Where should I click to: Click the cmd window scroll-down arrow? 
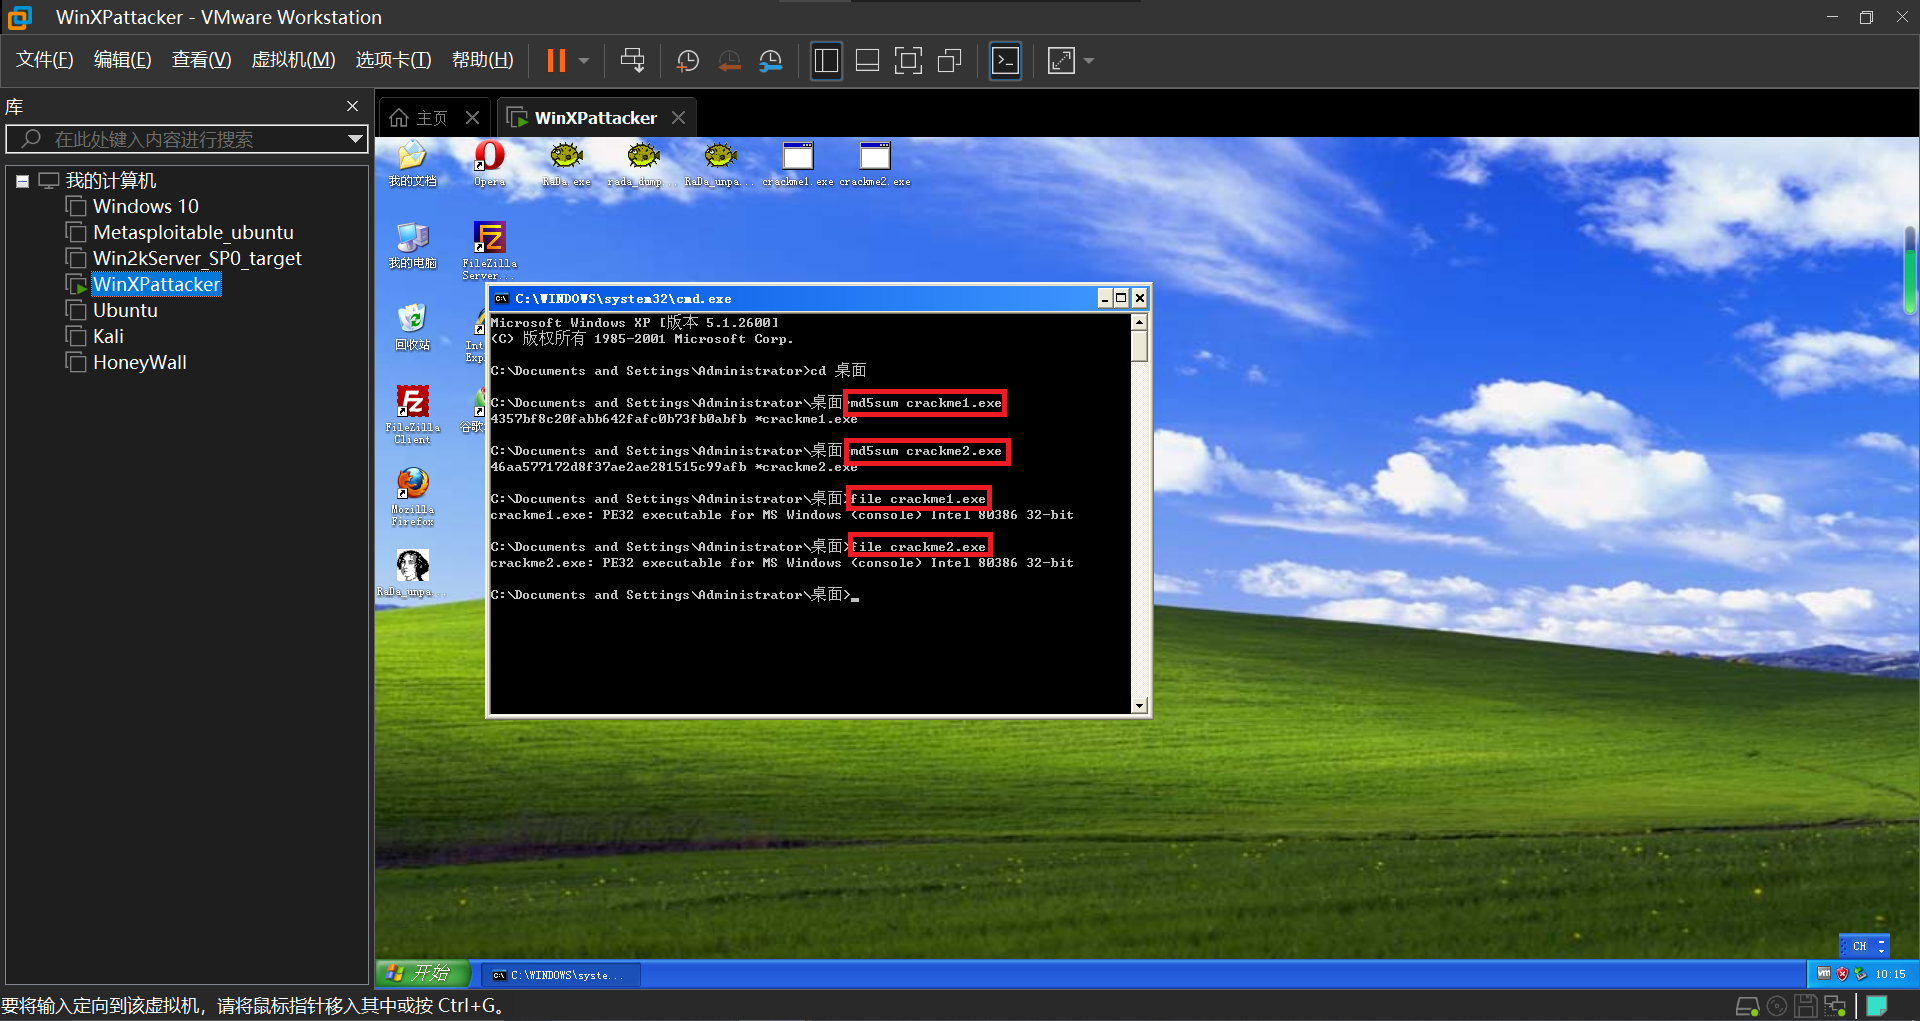click(x=1139, y=706)
